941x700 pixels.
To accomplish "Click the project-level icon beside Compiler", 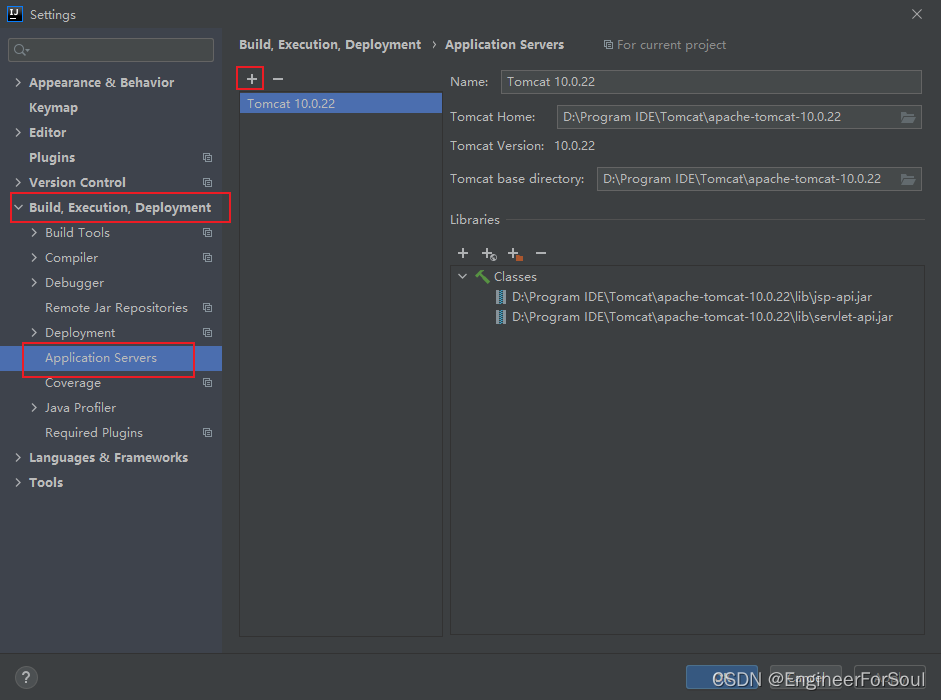I will pyautogui.click(x=208, y=258).
